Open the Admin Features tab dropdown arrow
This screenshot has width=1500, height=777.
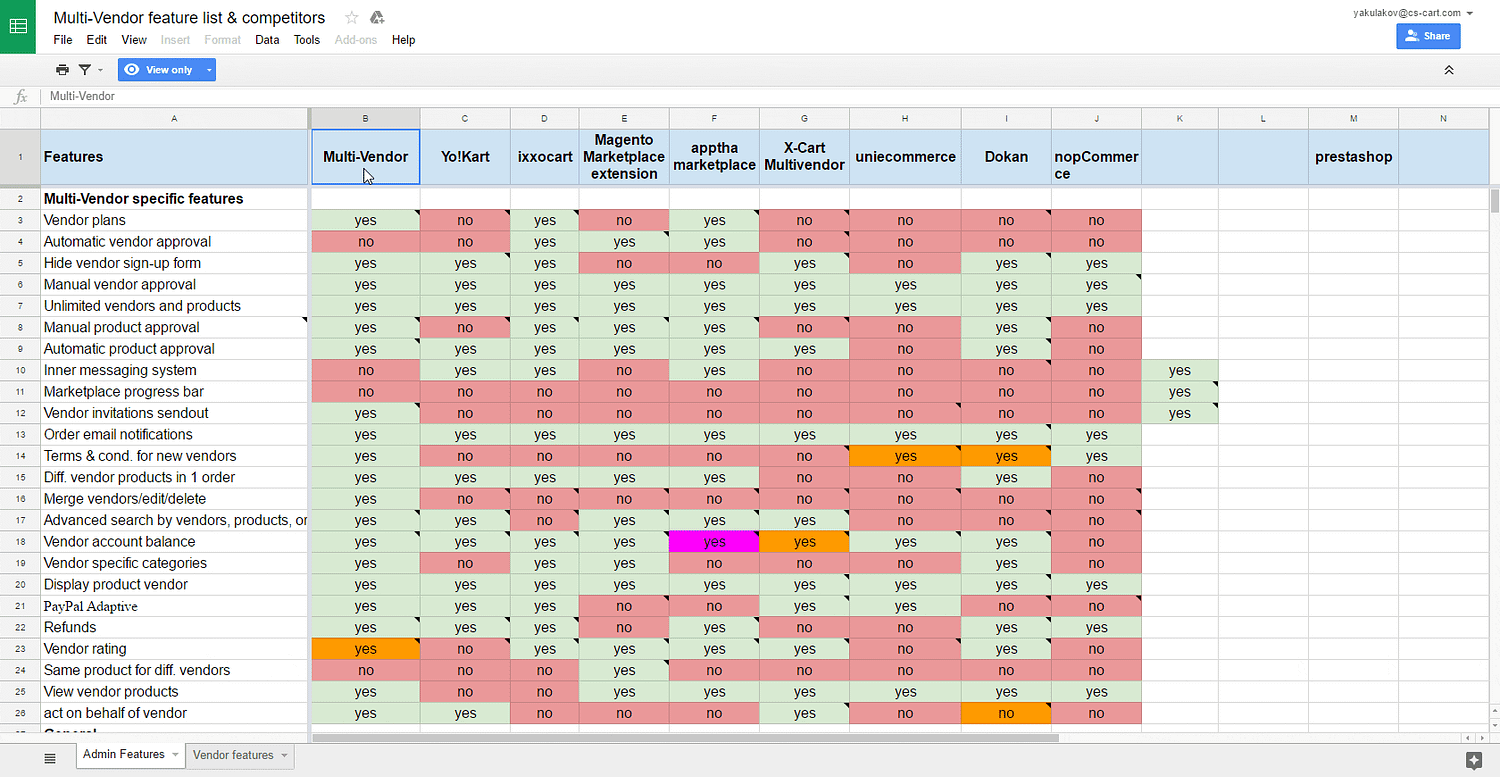point(176,755)
